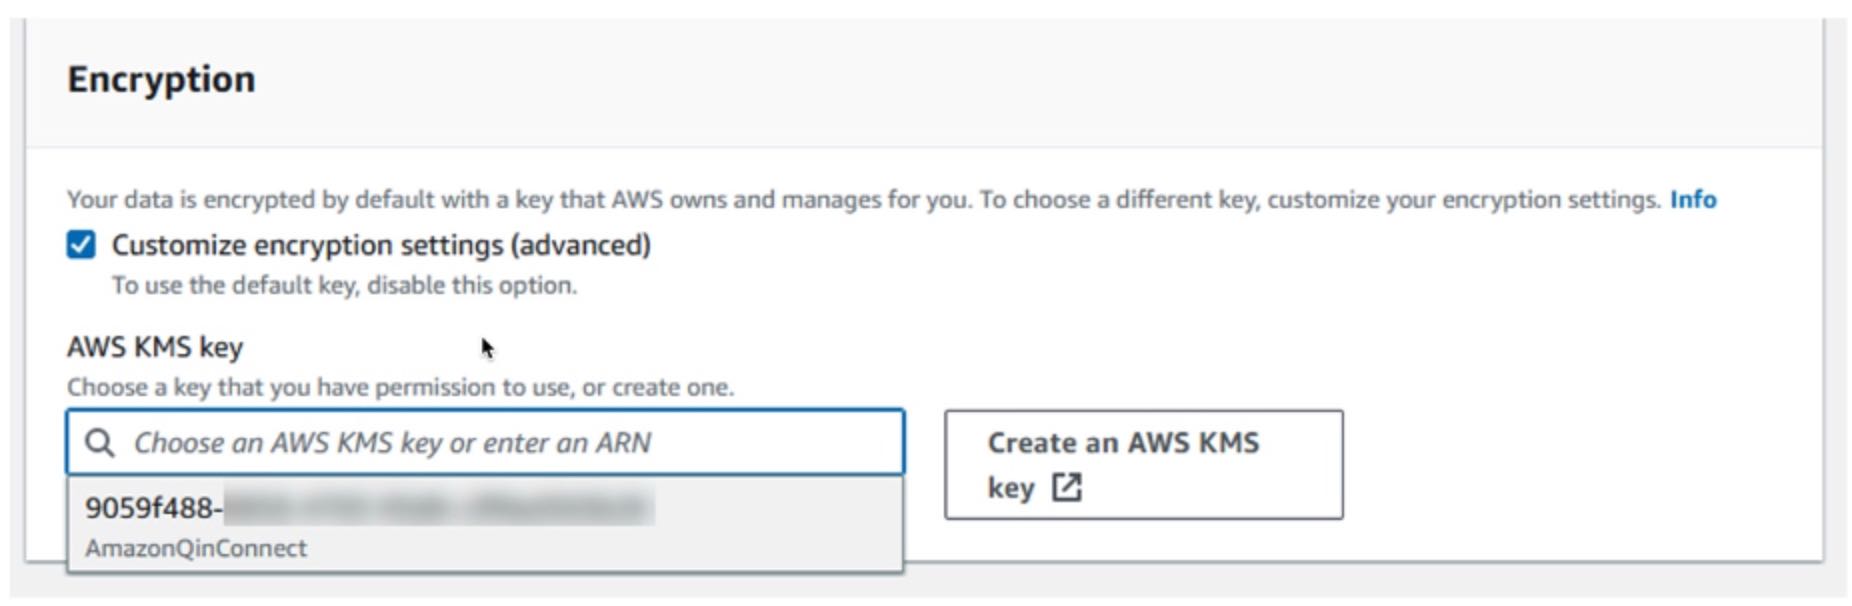This screenshot has width=1852, height=606.
Task: Click the "Choose an AWS KMS key" placeholder text
Action: (x=392, y=443)
